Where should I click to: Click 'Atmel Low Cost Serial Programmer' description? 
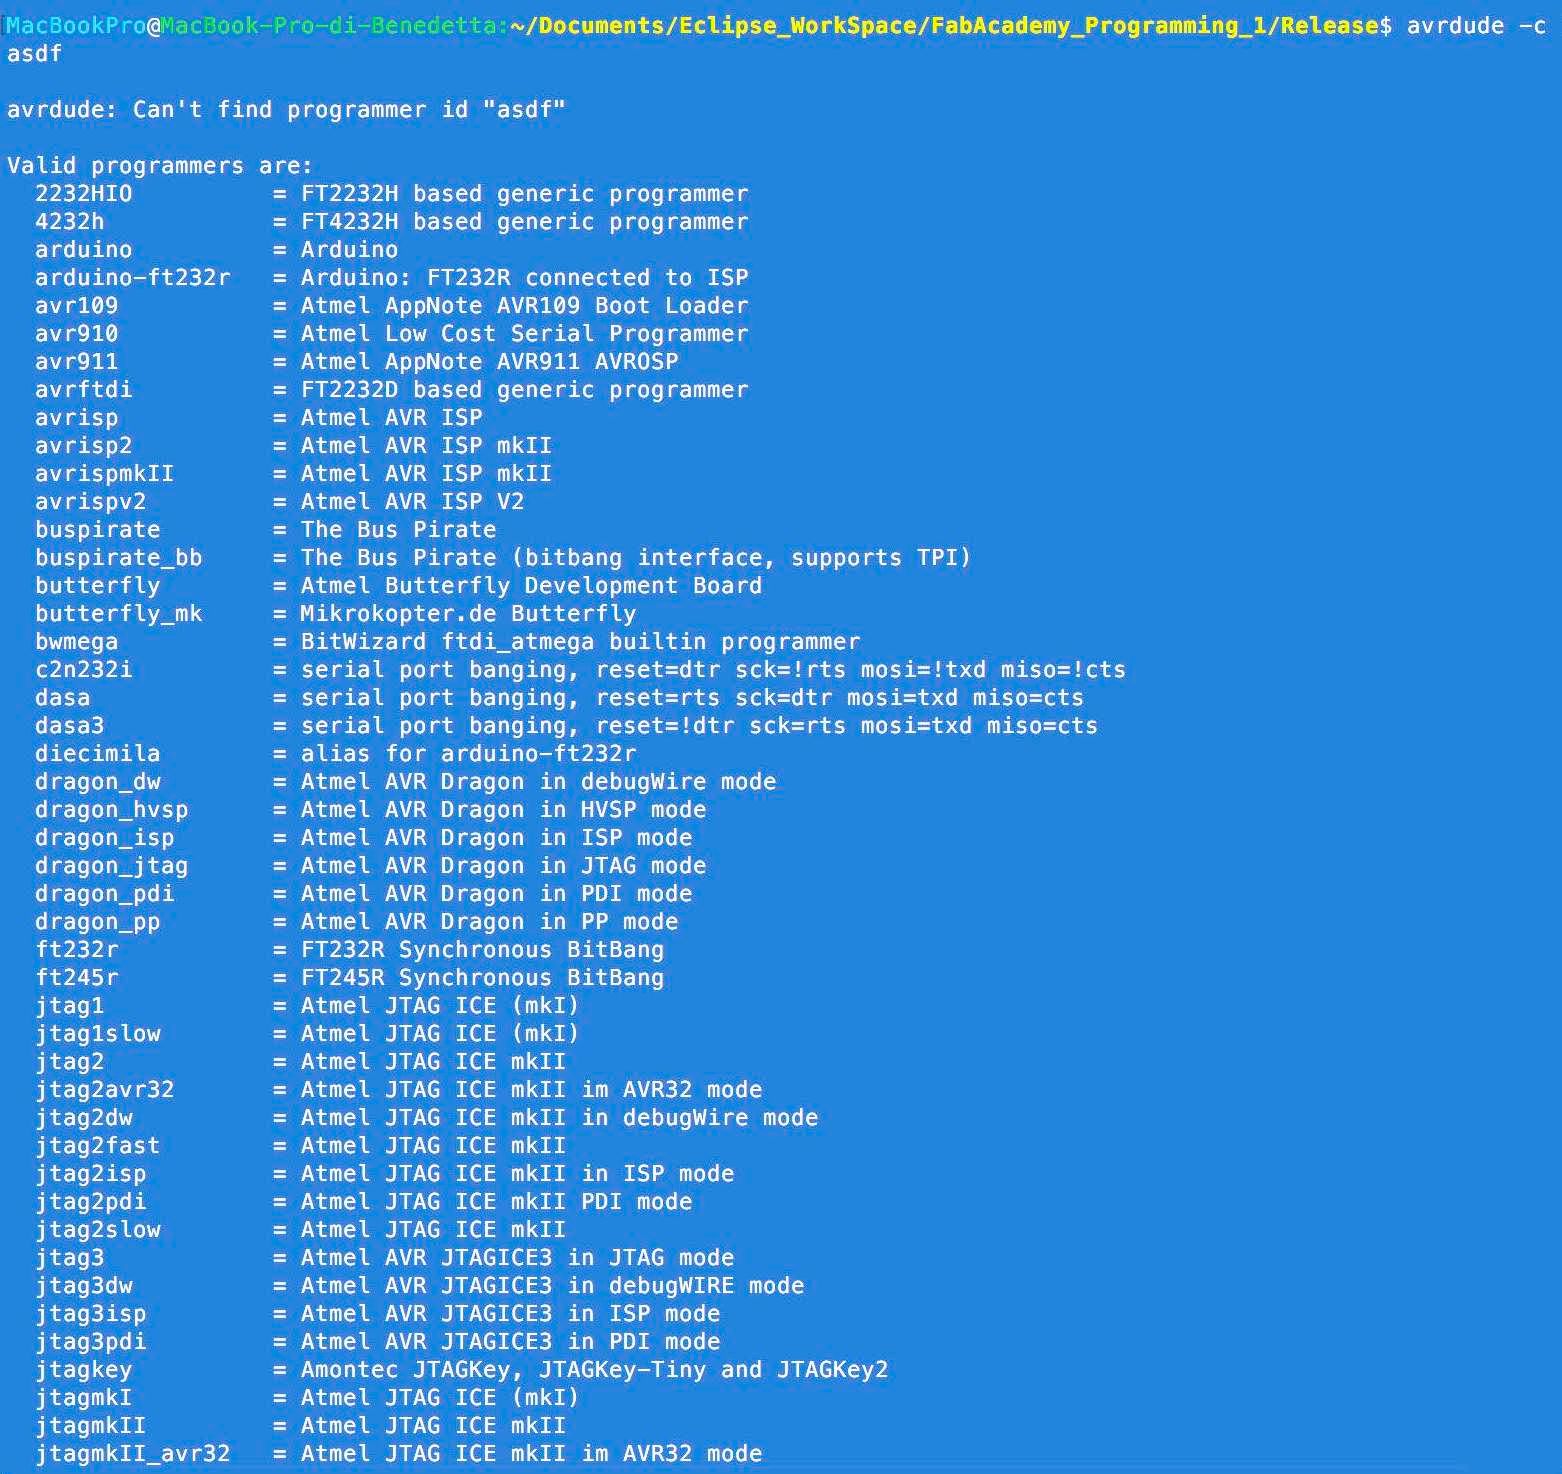[x=524, y=334]
